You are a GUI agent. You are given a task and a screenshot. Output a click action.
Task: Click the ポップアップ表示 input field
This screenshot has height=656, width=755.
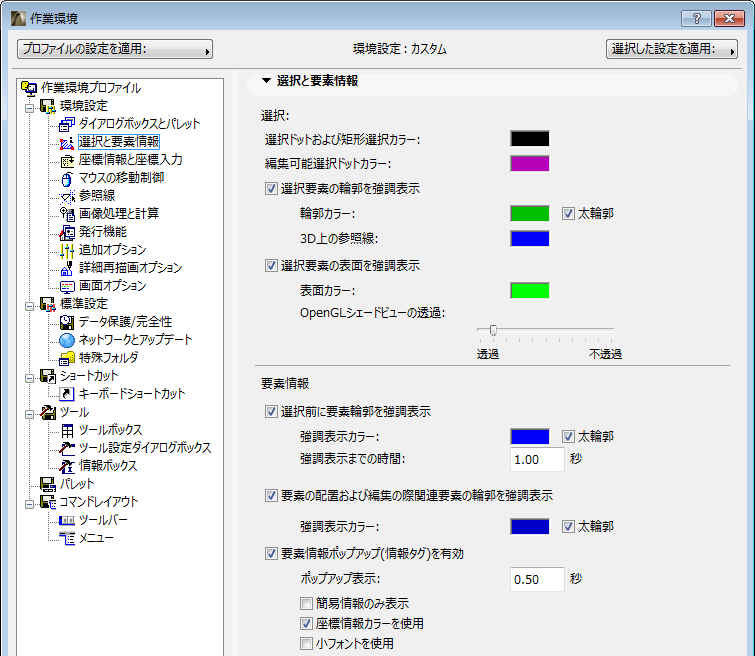pyautogui.click(x=537, y=579)
